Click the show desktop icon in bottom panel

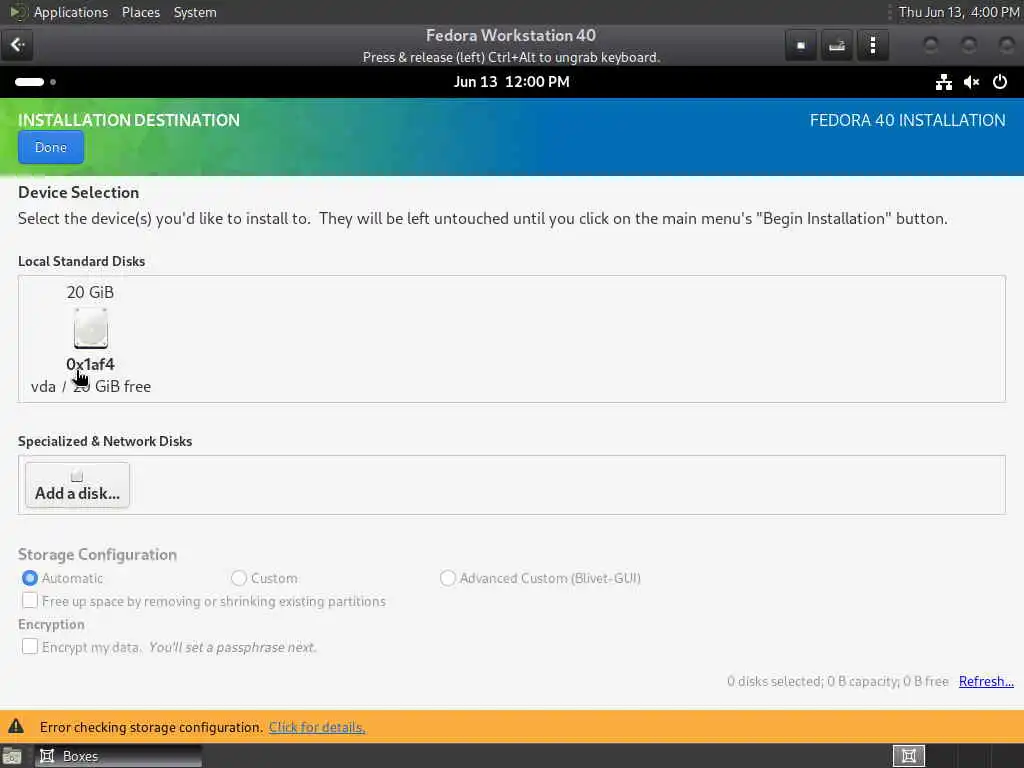11,756
